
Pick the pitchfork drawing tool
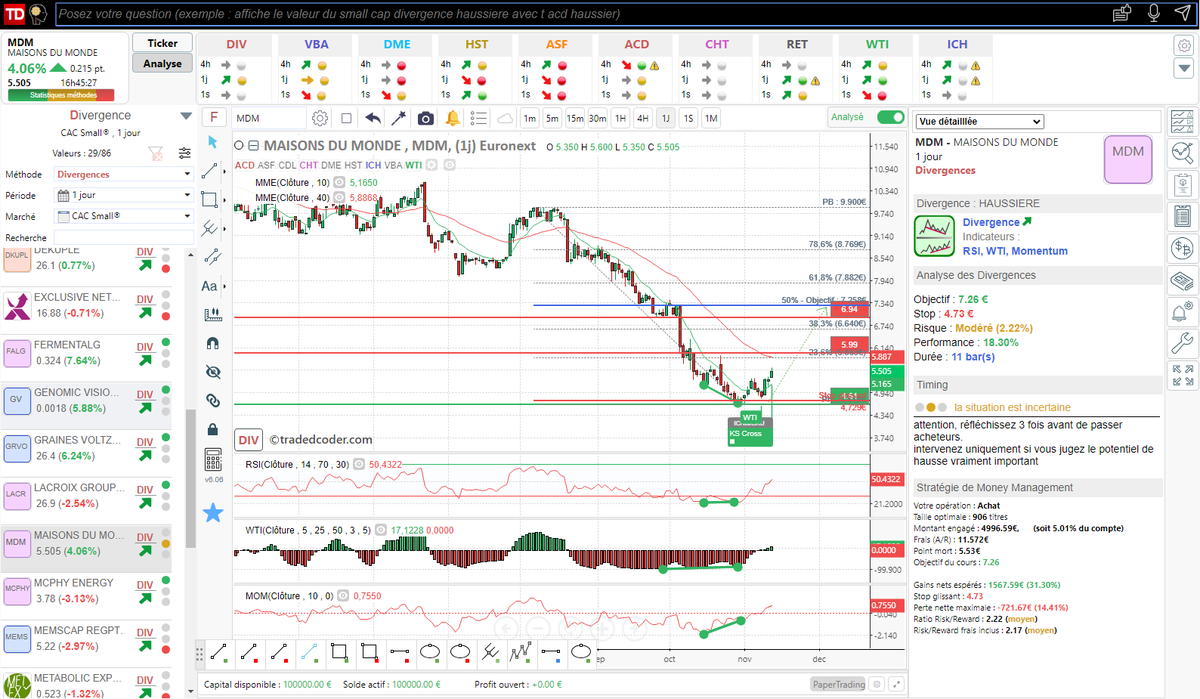(x=210, y=228)
